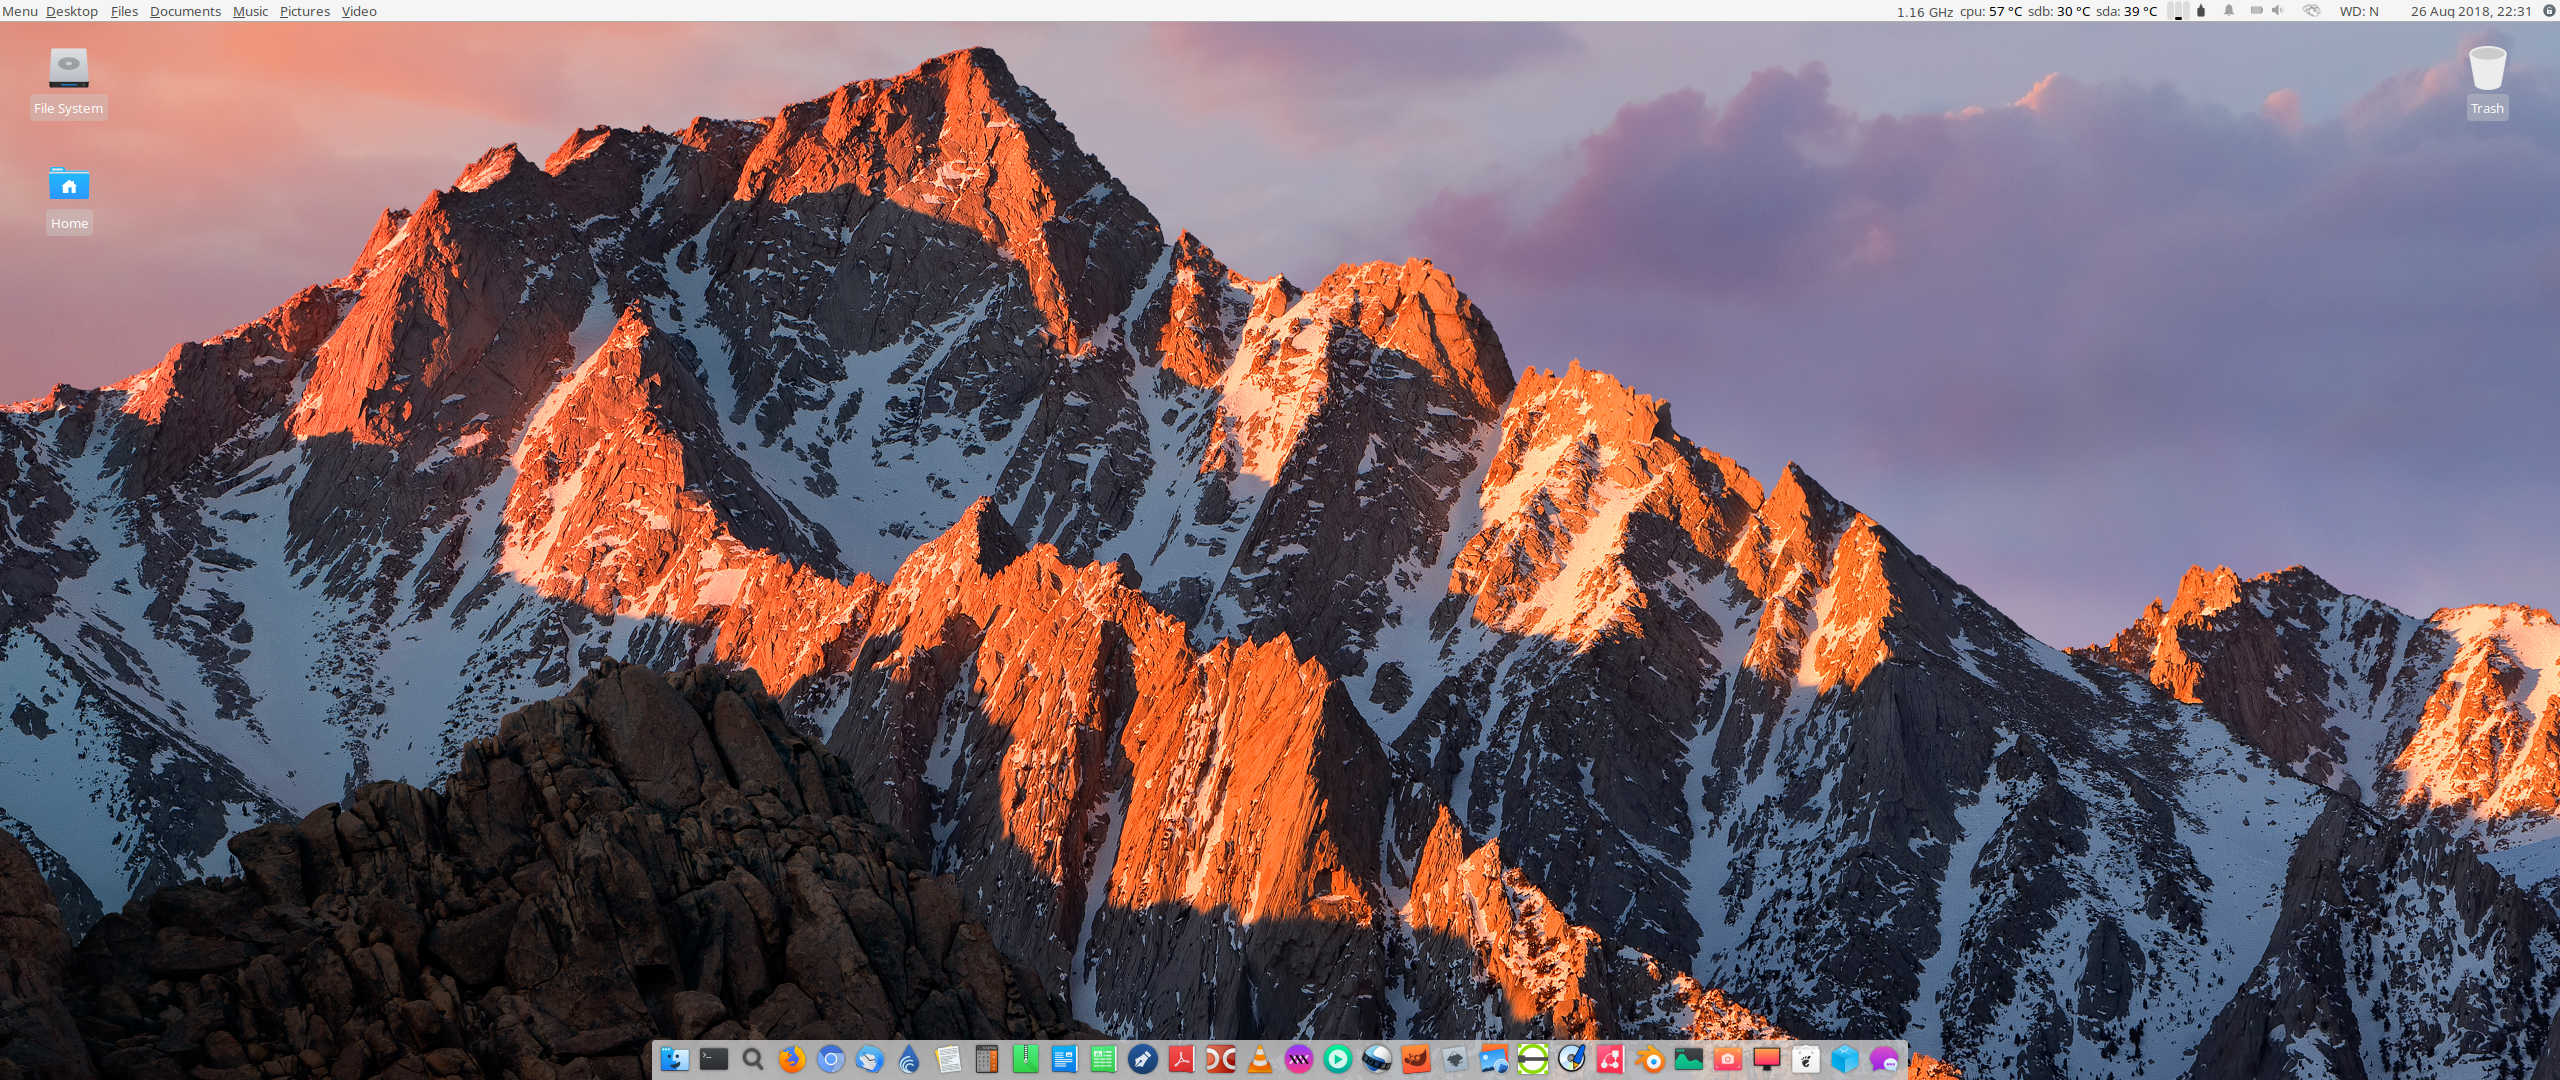
Task: Launch the green circle LibreCAD-style icon
Action: point(1532,1059)
